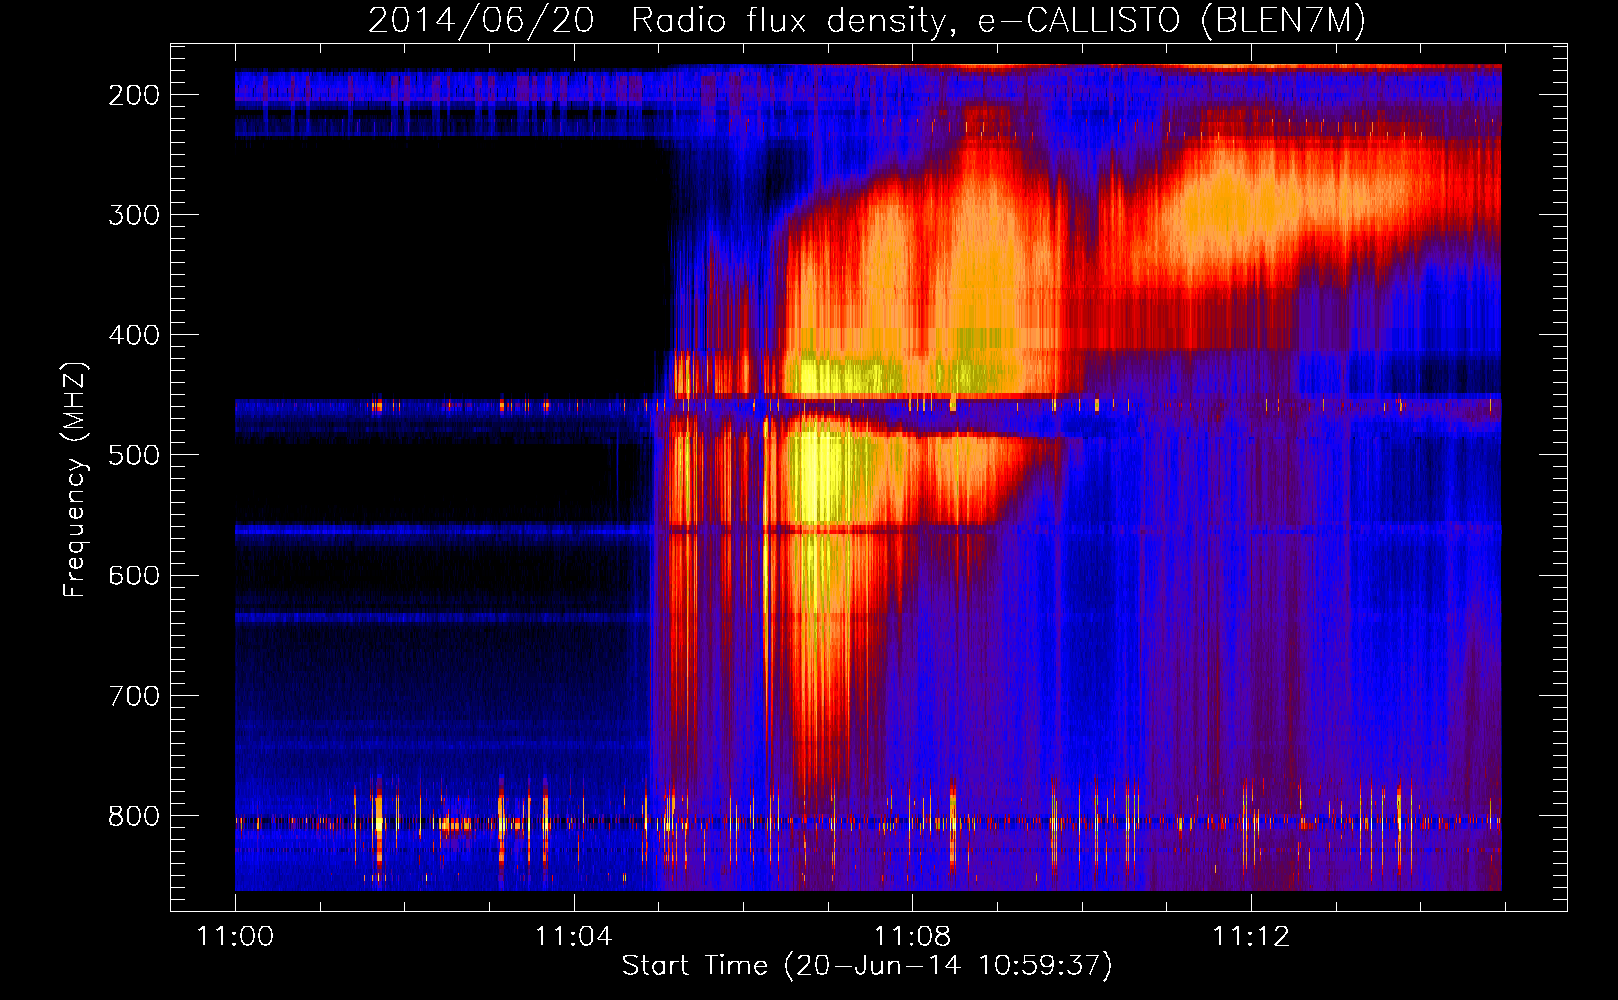Select the 800 frequency tick label
1618x1000 pixels.
[134, 816]
